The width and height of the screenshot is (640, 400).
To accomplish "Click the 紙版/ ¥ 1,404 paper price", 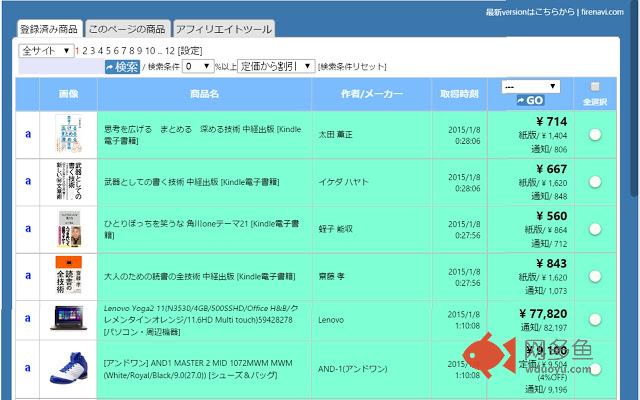I will [543, 136].
